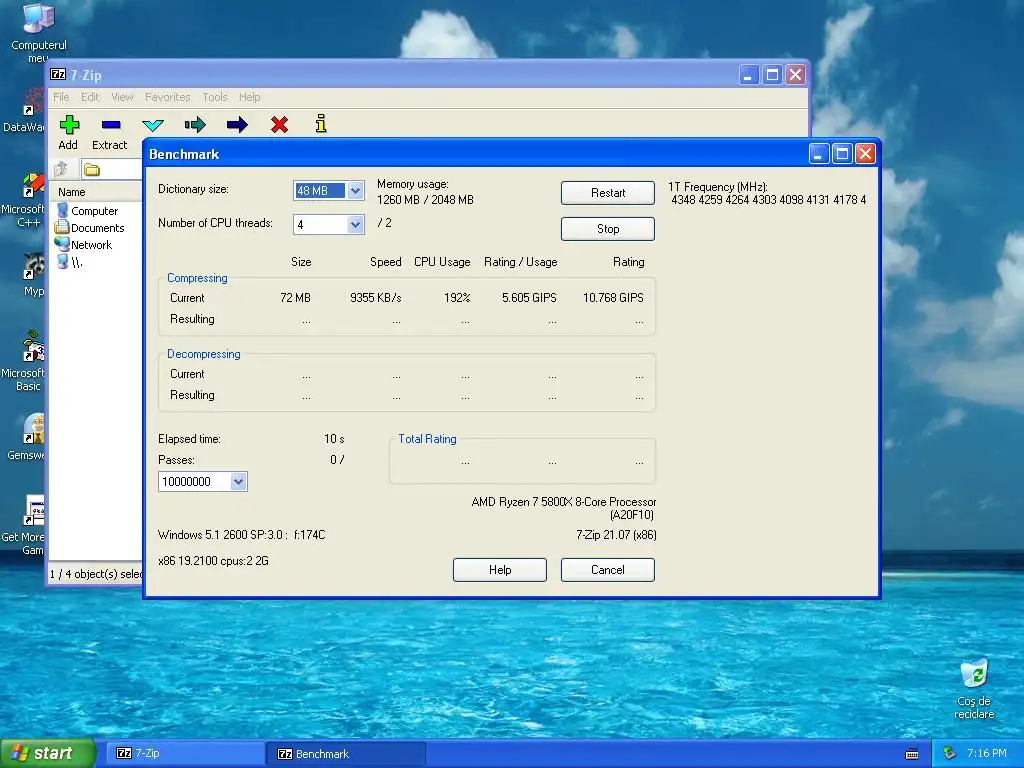Switch to the Benchmark taskbar button
This screenshot has height=768, width=1024.
click(346, 754)
